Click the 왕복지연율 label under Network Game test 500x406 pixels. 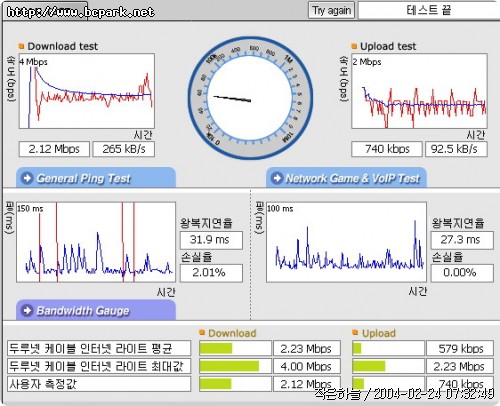pos(458,223)
